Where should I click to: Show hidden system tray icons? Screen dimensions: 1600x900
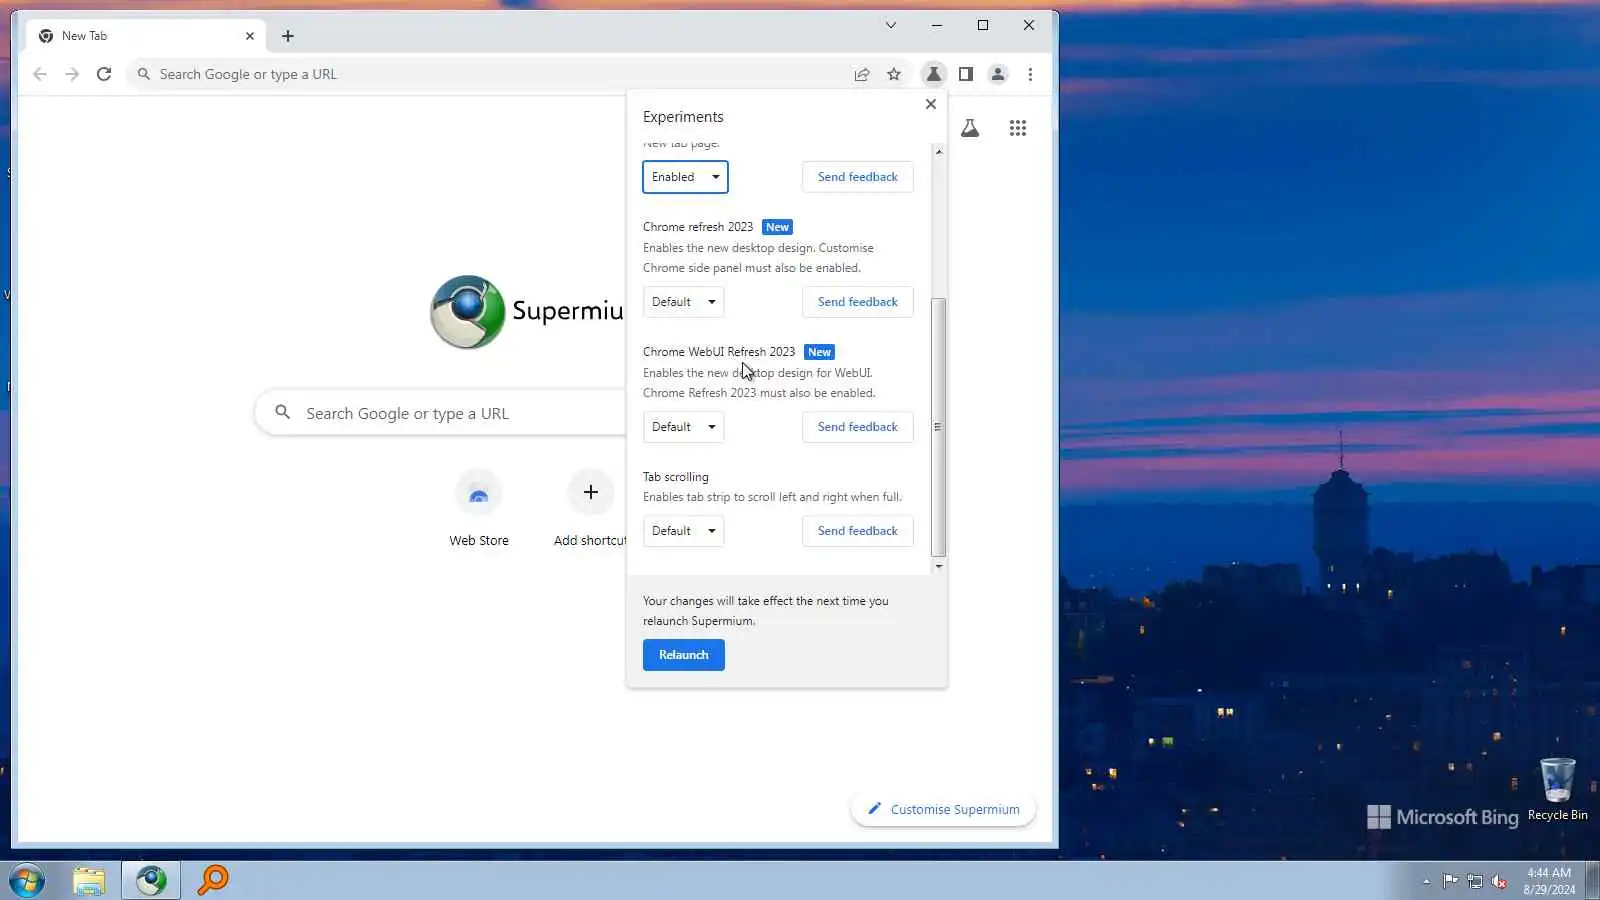[1426, 882]
